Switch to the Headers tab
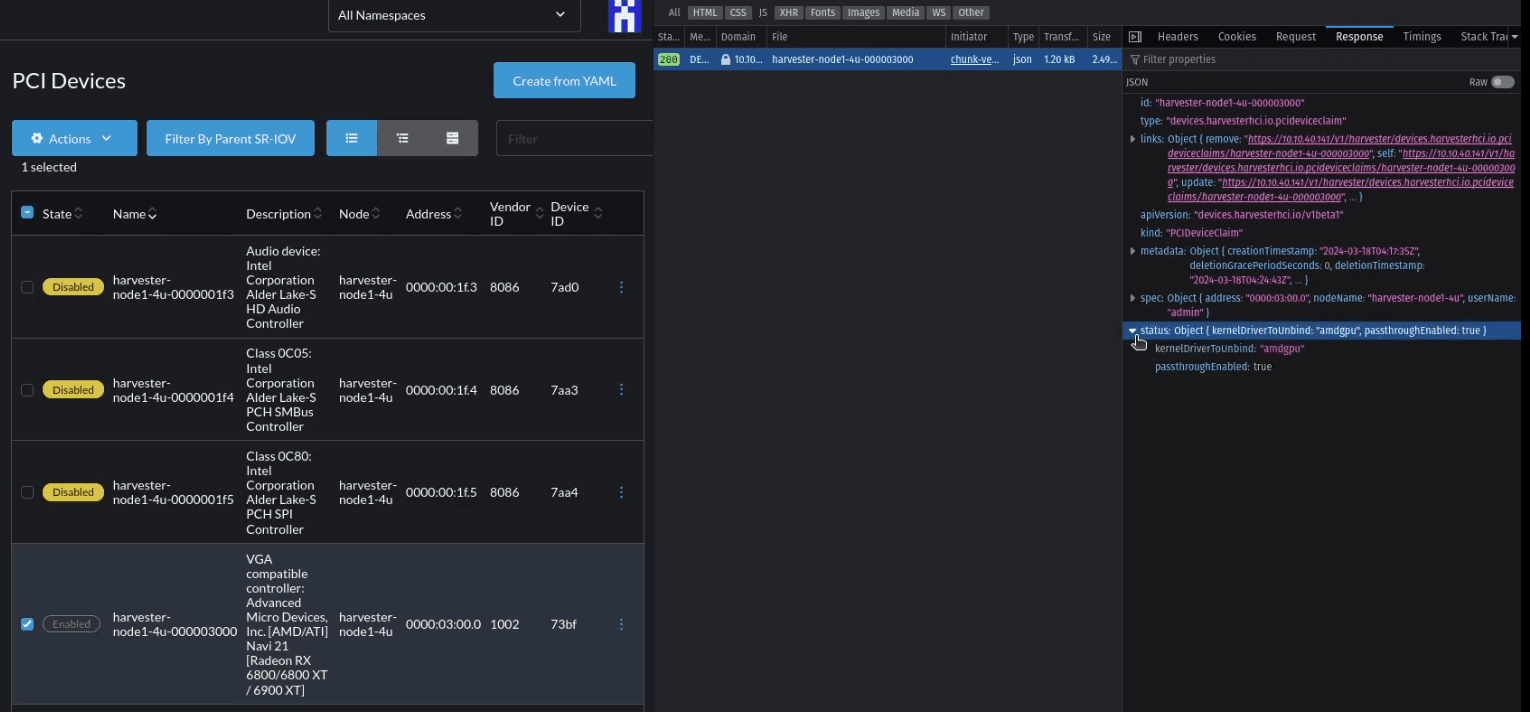Screen dimensions: 1530x712 pyautogui.click(x=1177, y=36)
